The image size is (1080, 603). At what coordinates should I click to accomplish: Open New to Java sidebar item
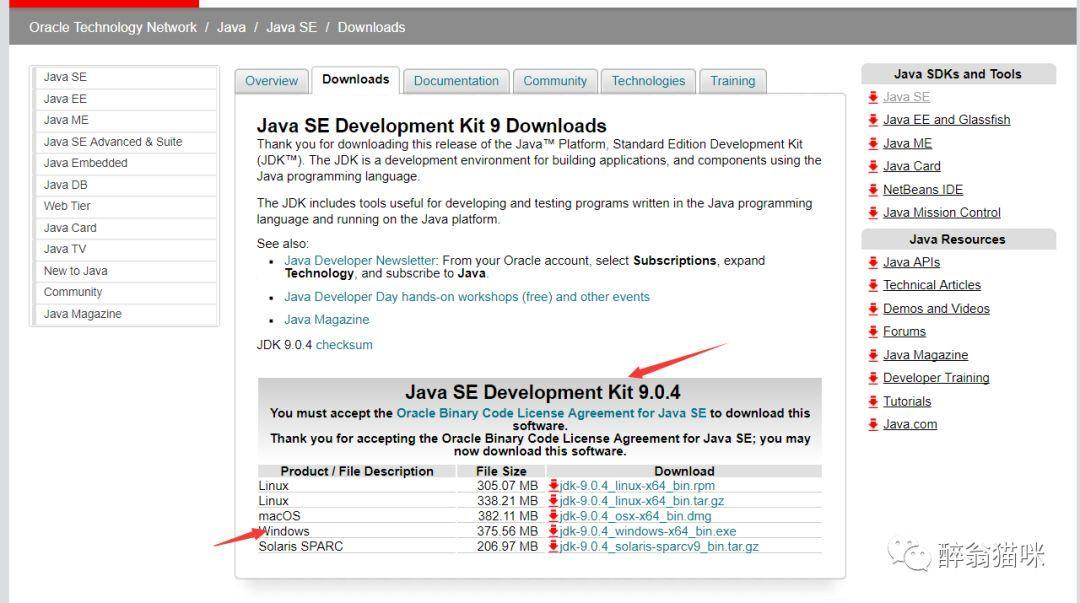pyautogui.click(x=126, y=271)
